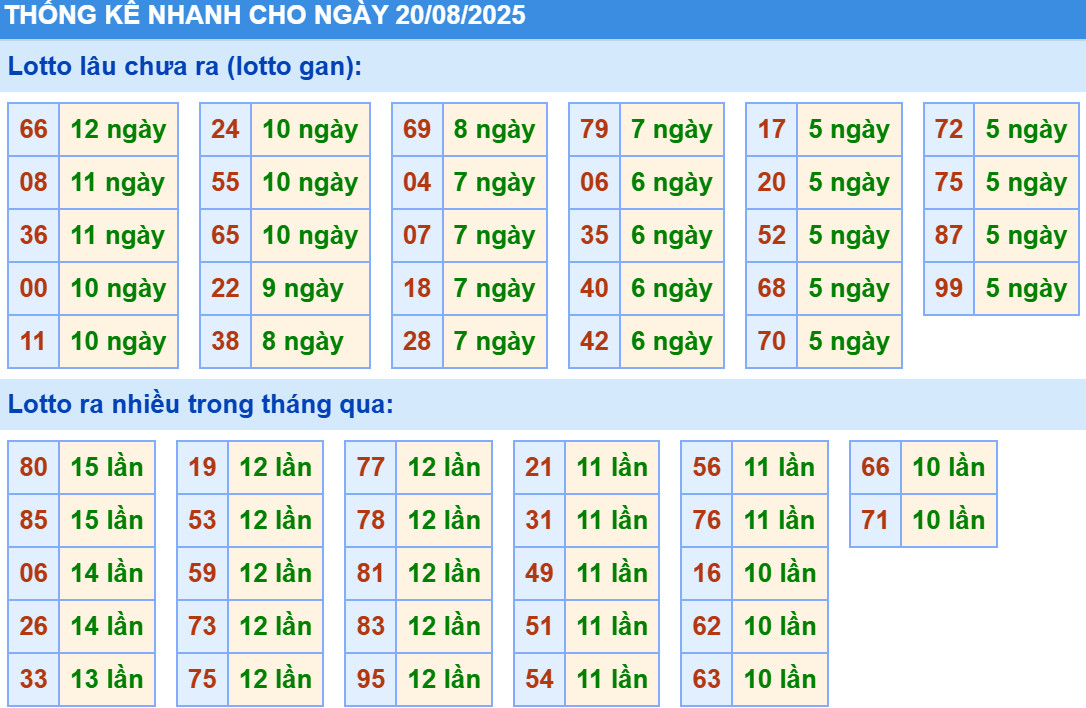Click number 63 showing 10 lần

coord(706,680)
